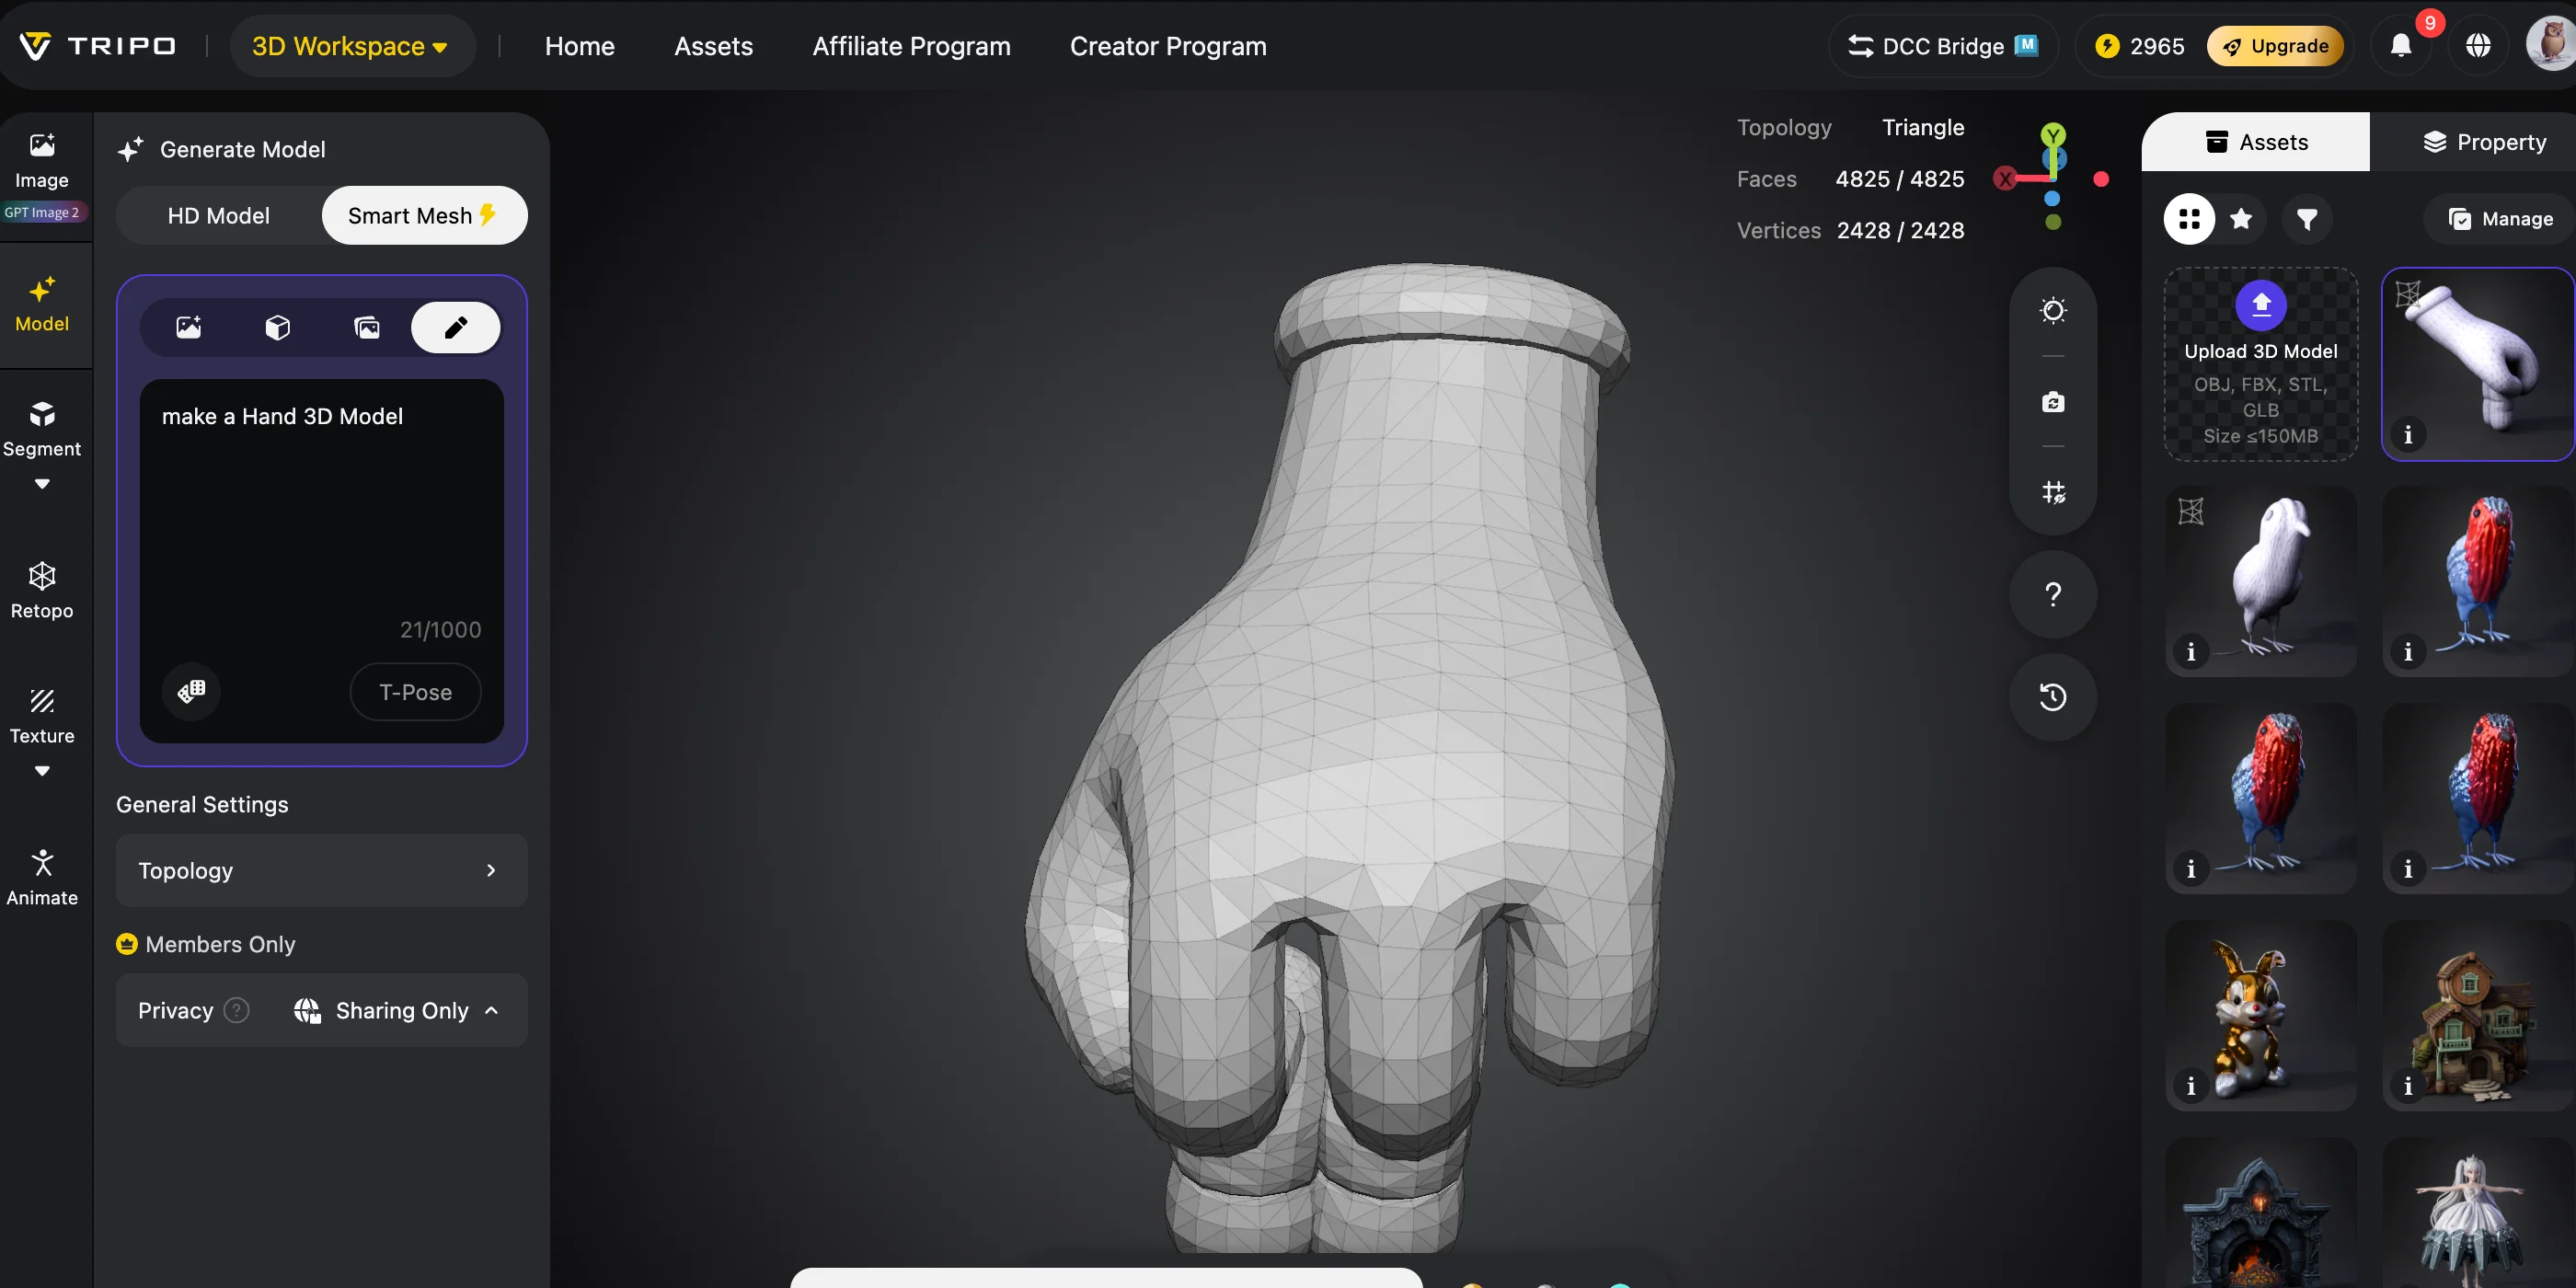
Task: Click Upload 3D Model card
Action: tap(2261, 364)
